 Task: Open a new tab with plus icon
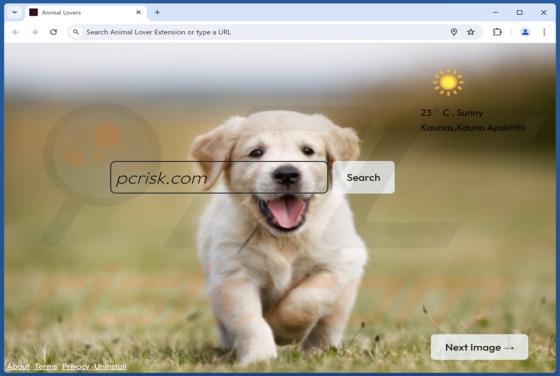coord(157,12)
